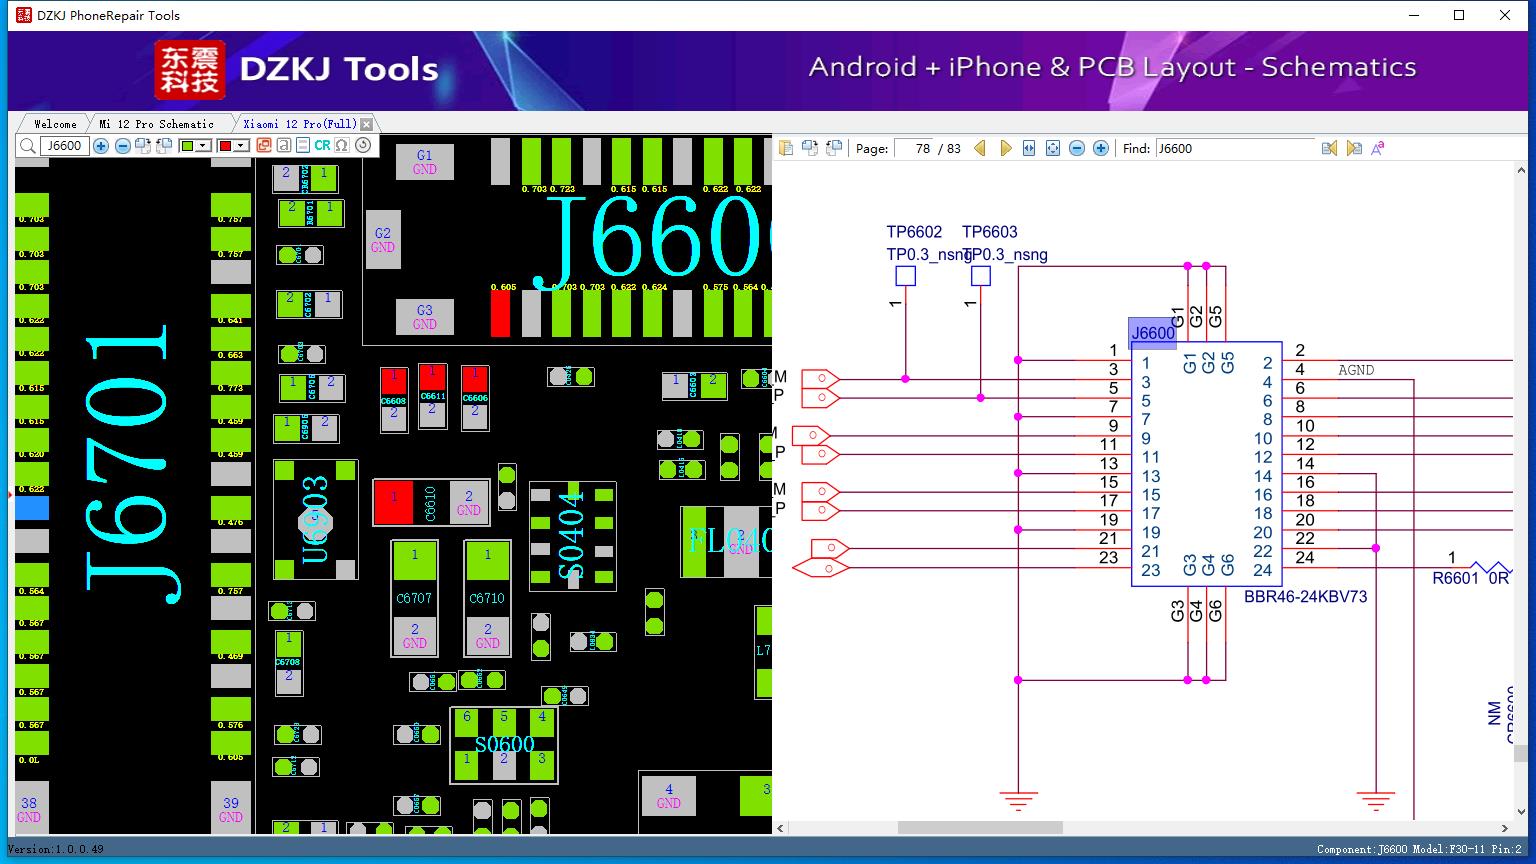Fit schematic page to width
The image size is (1536, 864).
click(x=1029, y=148)
